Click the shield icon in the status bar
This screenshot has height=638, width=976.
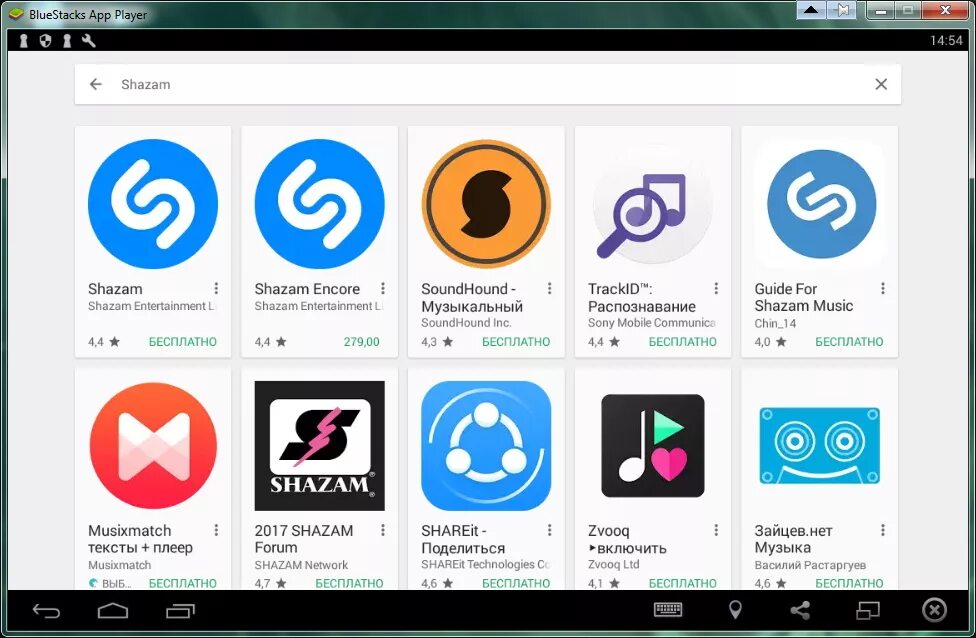pos(45,41)
